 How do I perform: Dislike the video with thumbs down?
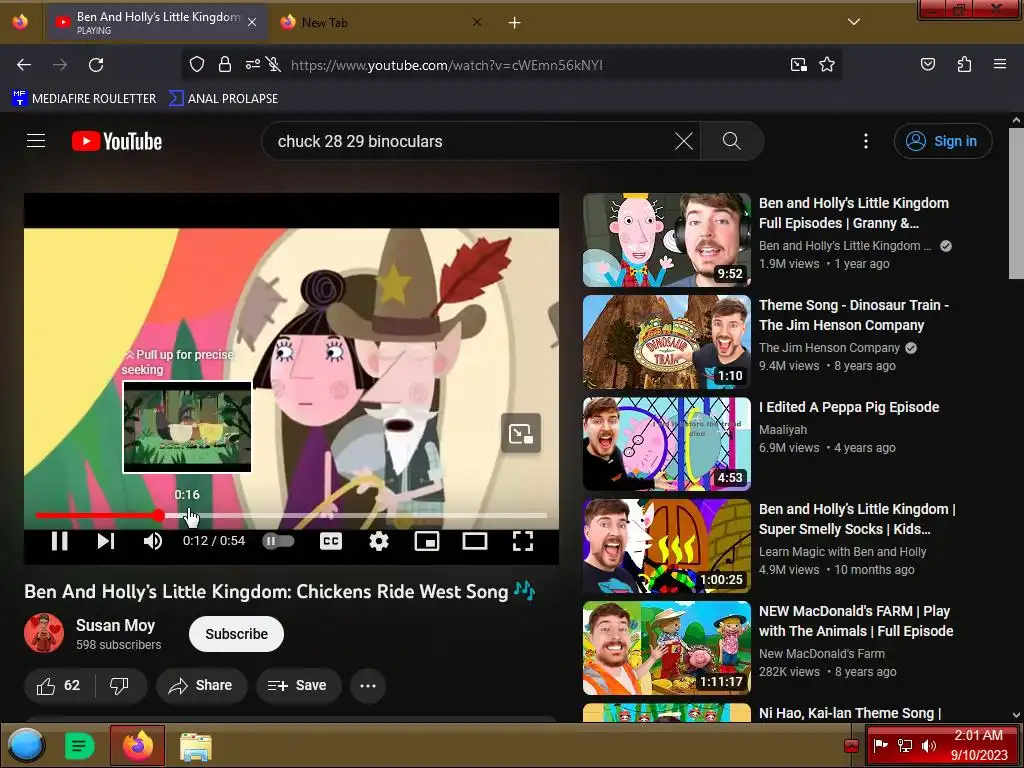119,686
